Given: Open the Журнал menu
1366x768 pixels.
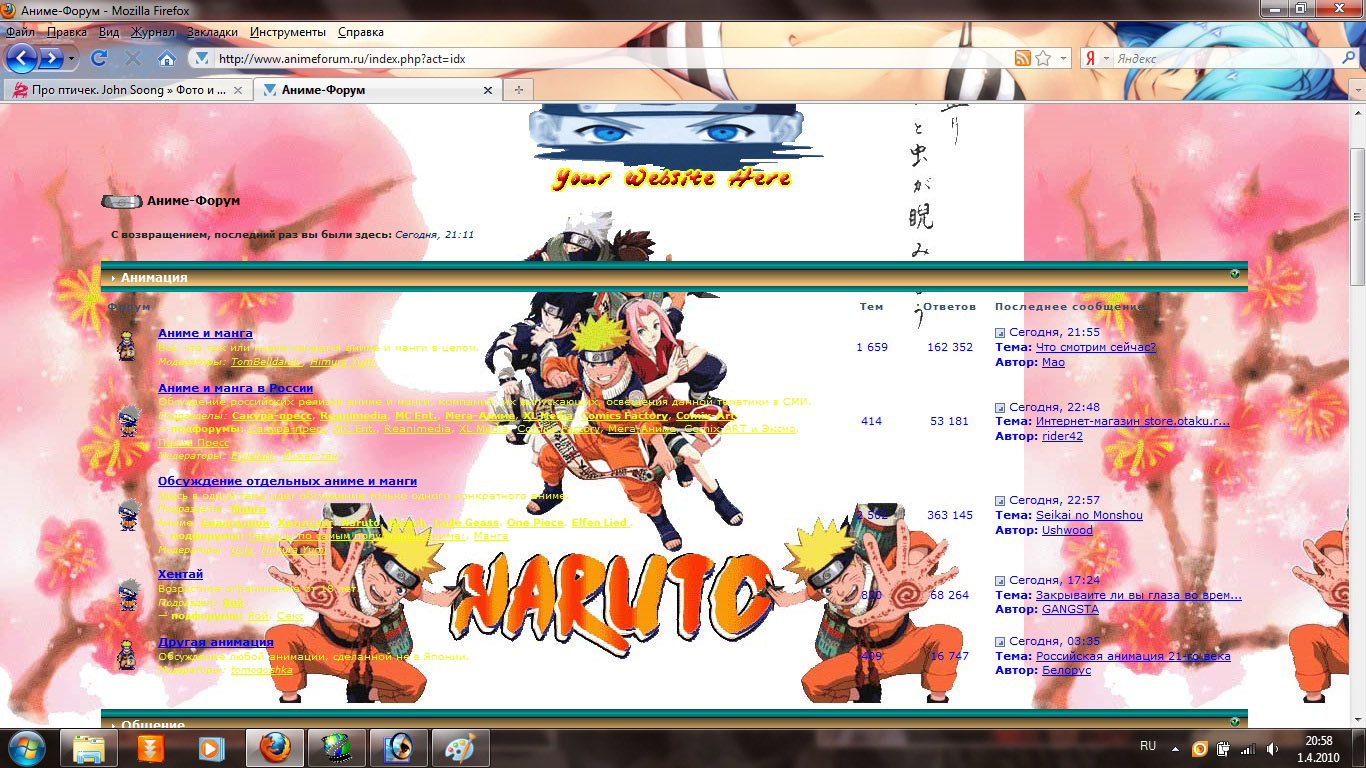Looking at the screenshot, I should [153, 32].
